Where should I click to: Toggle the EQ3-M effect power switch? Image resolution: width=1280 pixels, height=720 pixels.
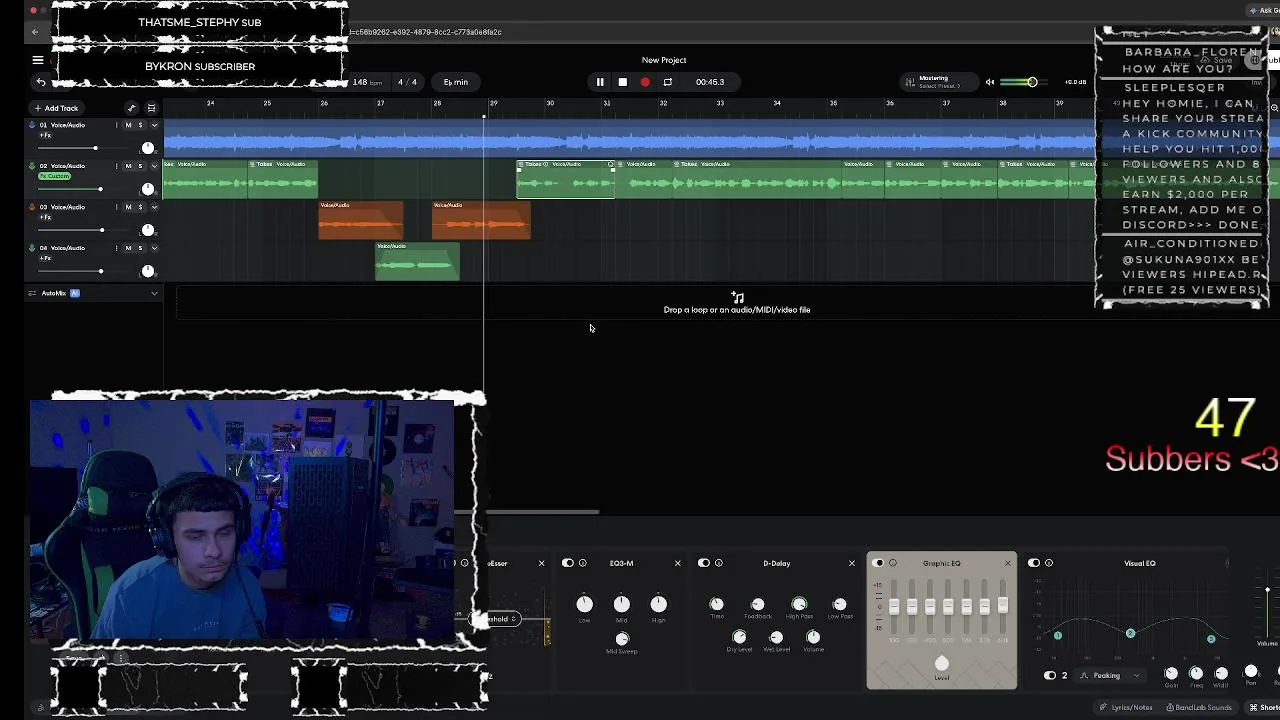pos(568,563)
